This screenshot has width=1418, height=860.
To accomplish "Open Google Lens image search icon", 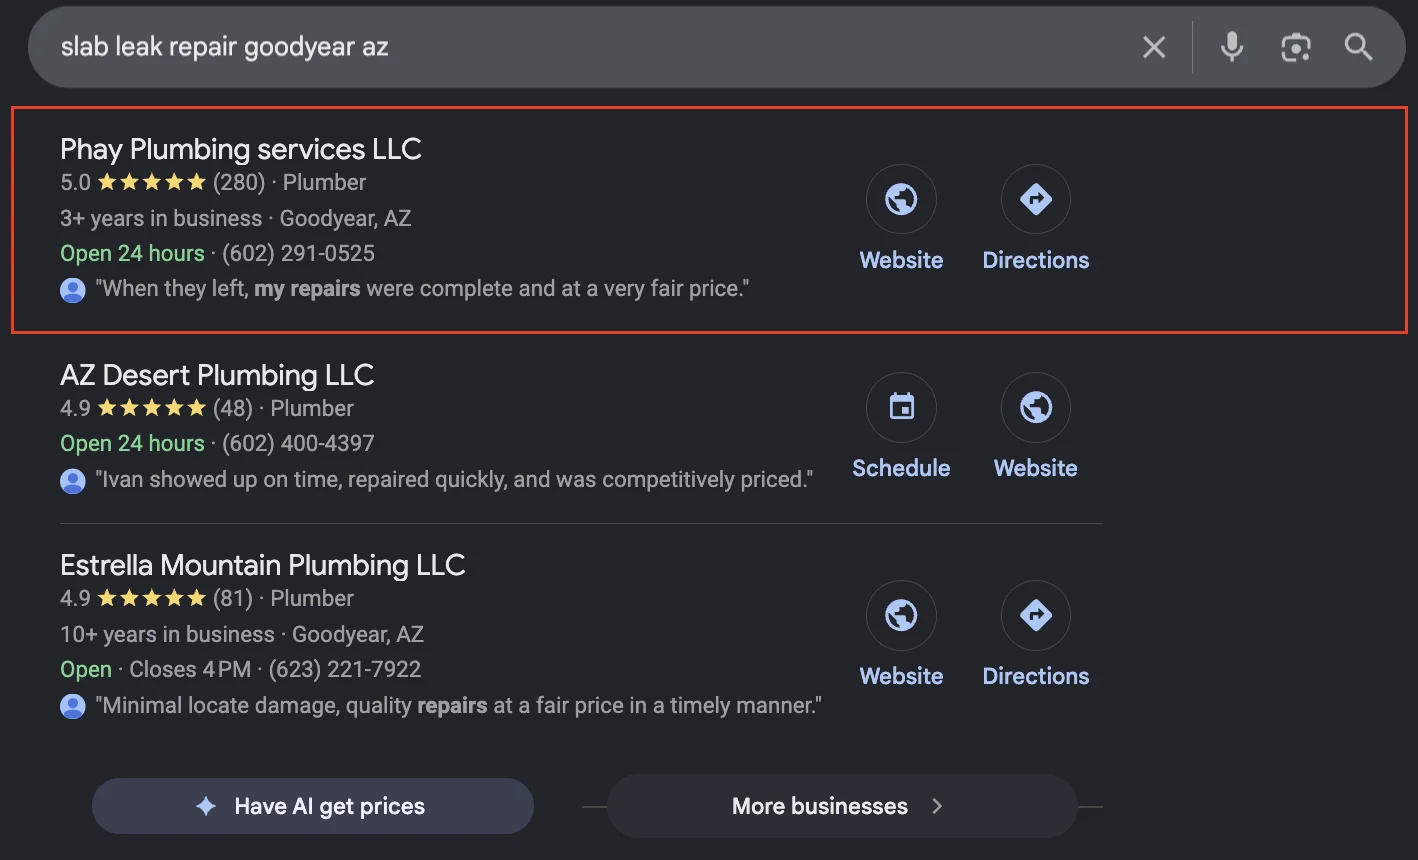I will 1296,47.
